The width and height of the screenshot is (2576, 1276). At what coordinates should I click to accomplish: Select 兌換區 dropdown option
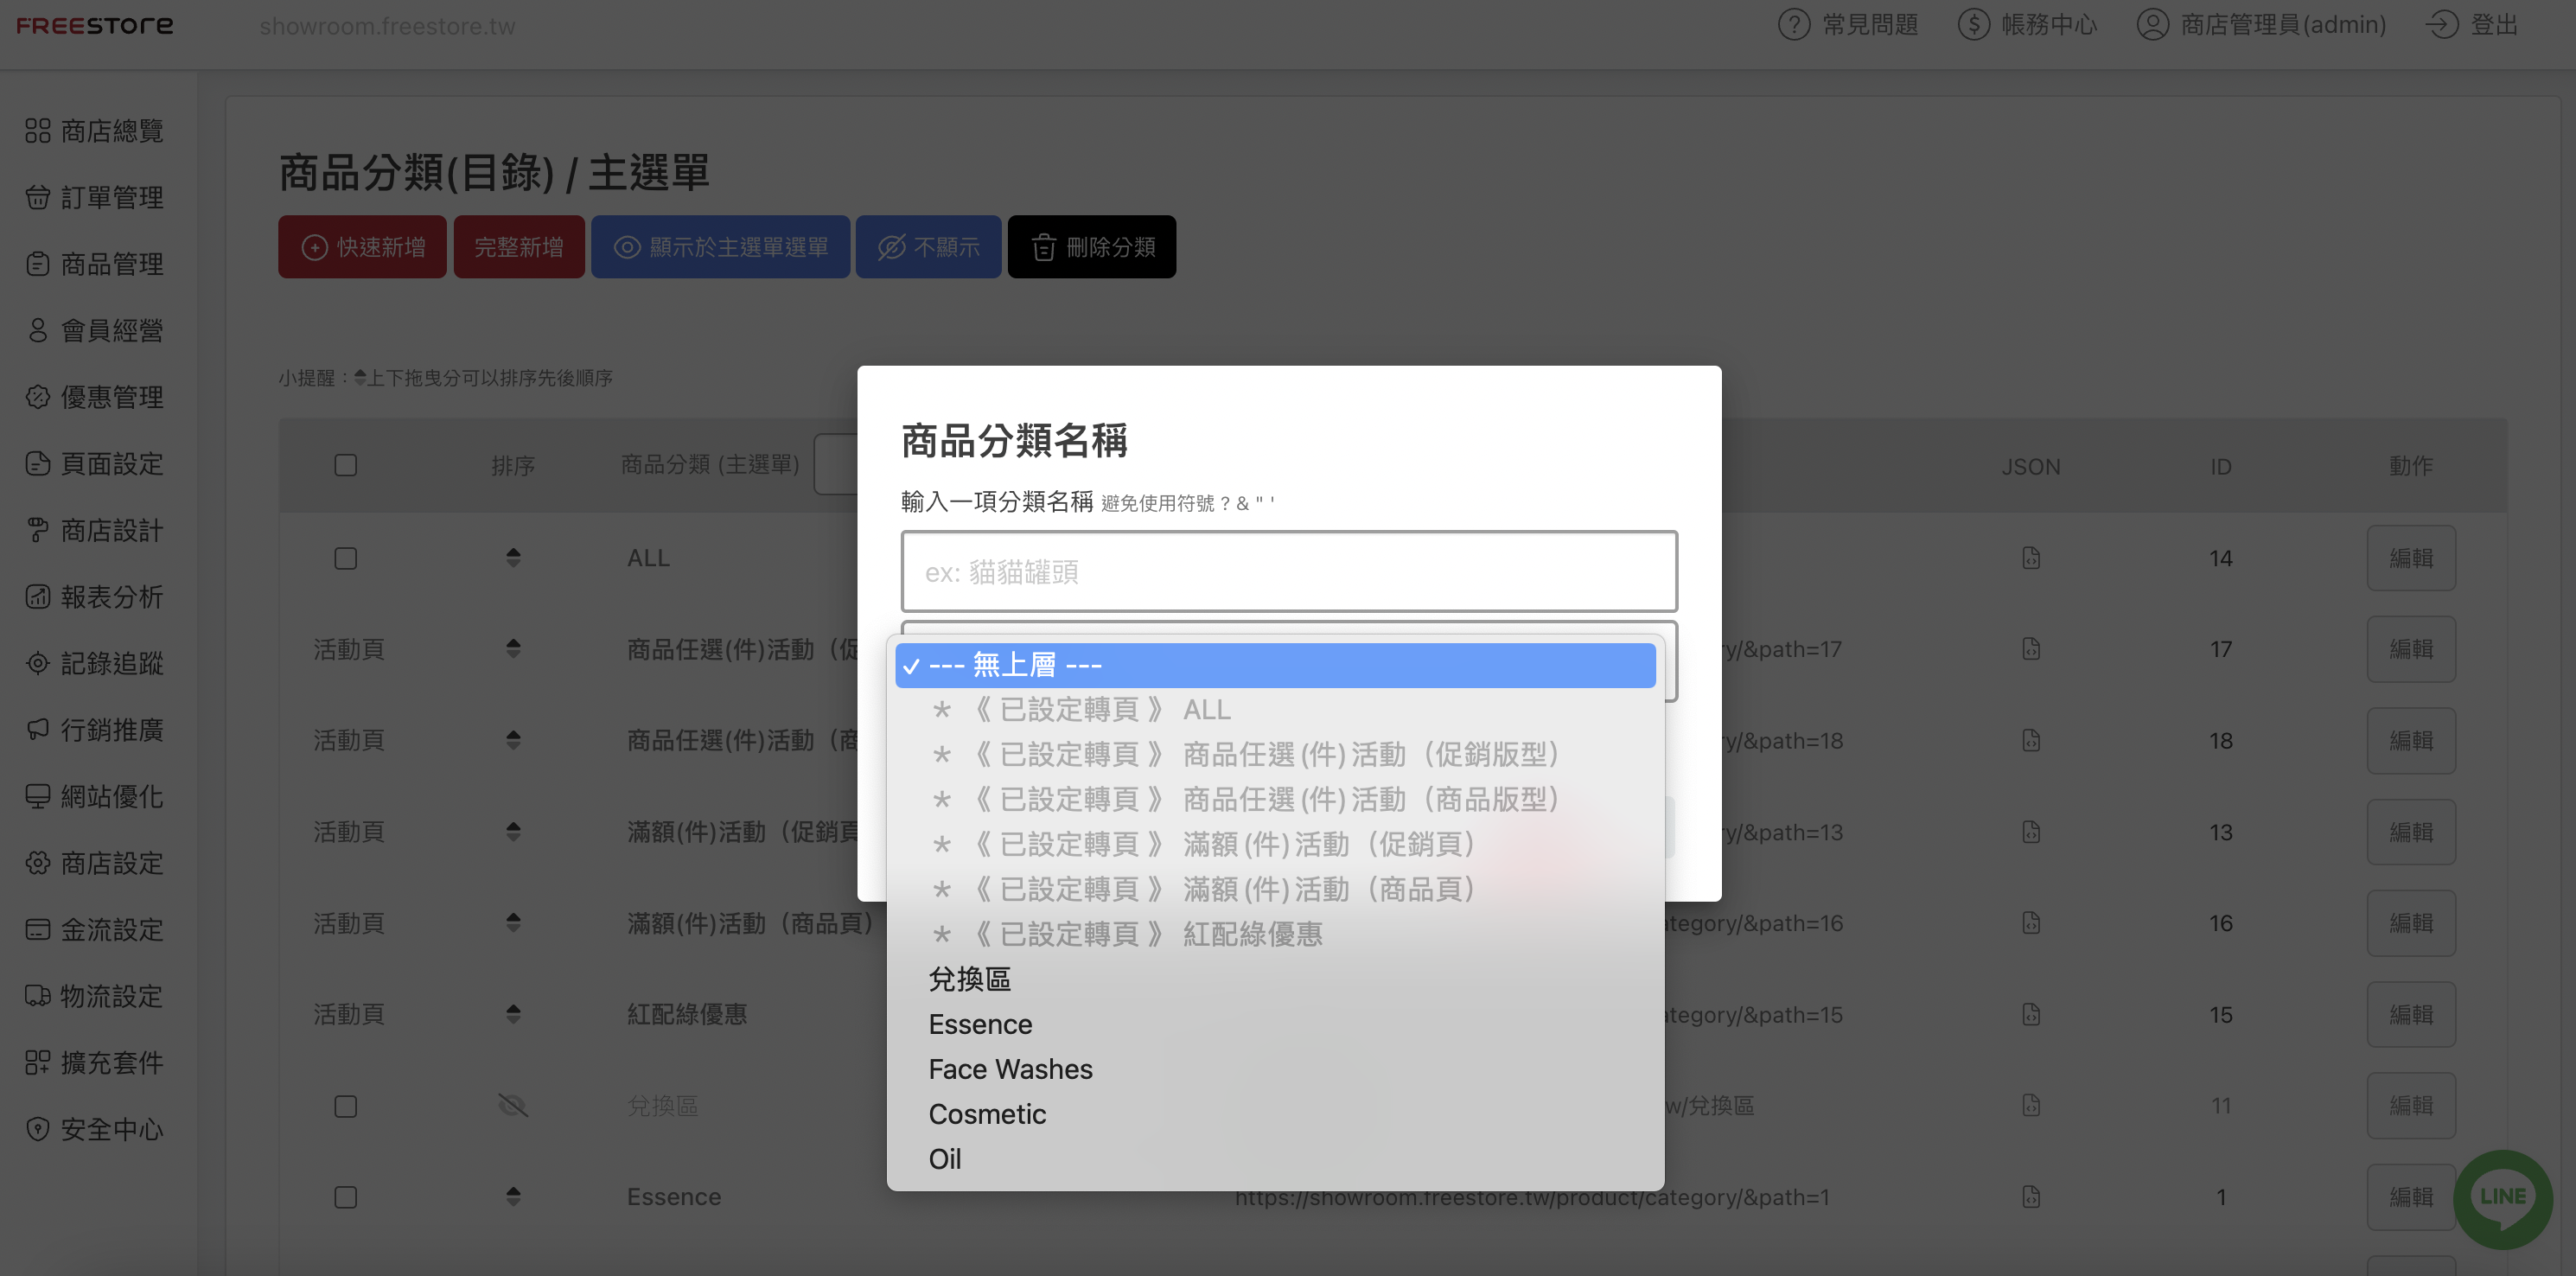pyautogui.click(x=1275, y=980)
